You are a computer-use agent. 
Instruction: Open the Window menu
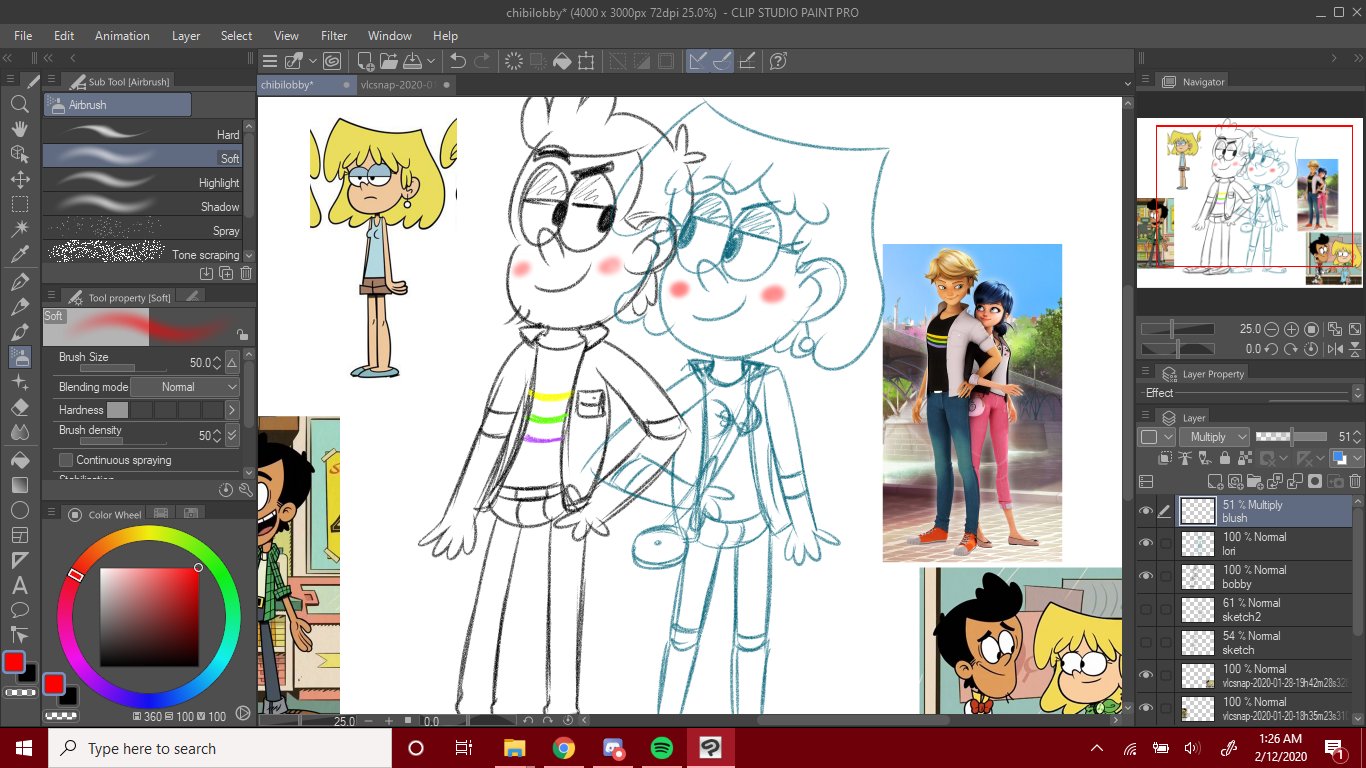click(x=390, y=36)
